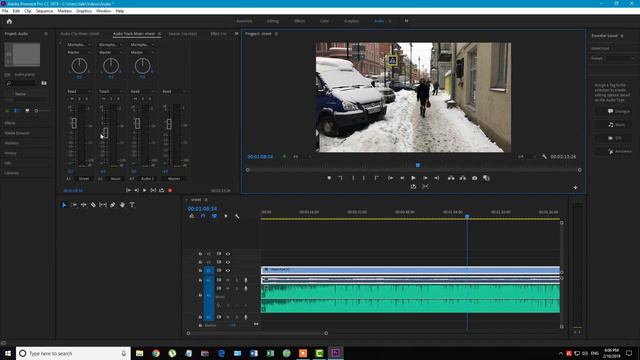Viewport: 640px width, 360px height.
Task: Toggle V2 track output eye
Action: pos(228,262)
